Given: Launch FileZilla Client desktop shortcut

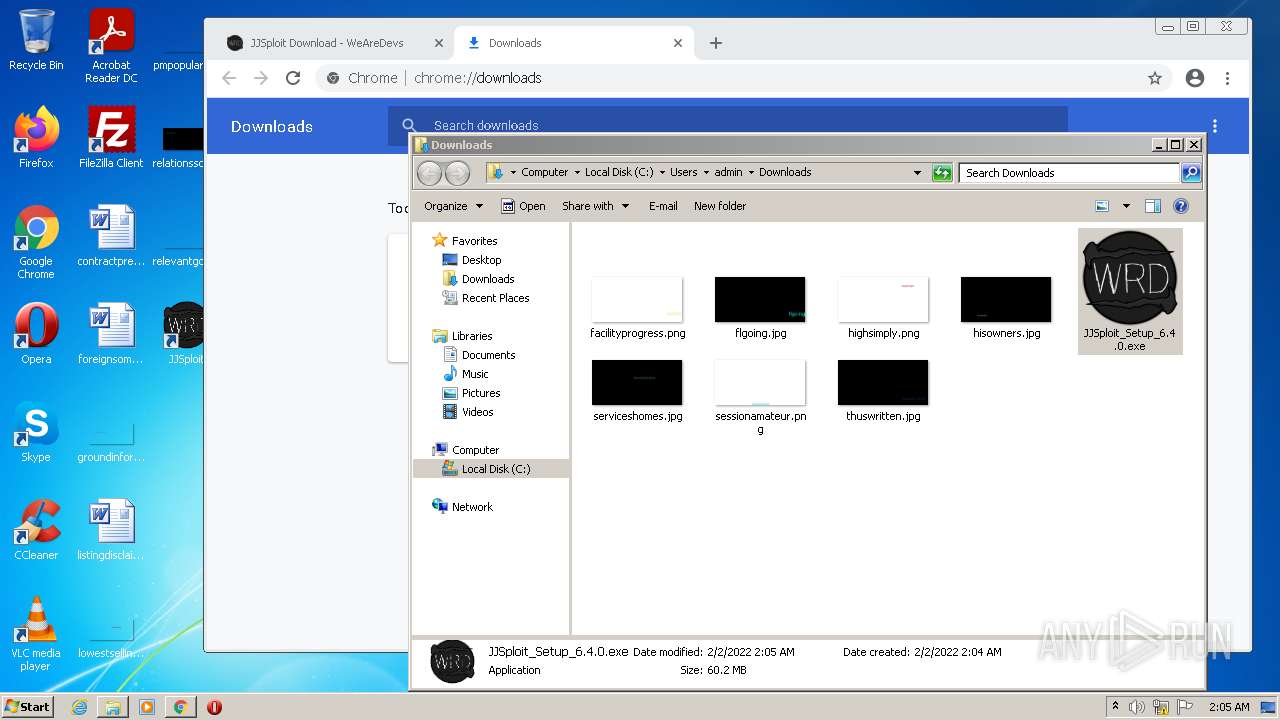Looking at the screenshot, I should (111, 137).
